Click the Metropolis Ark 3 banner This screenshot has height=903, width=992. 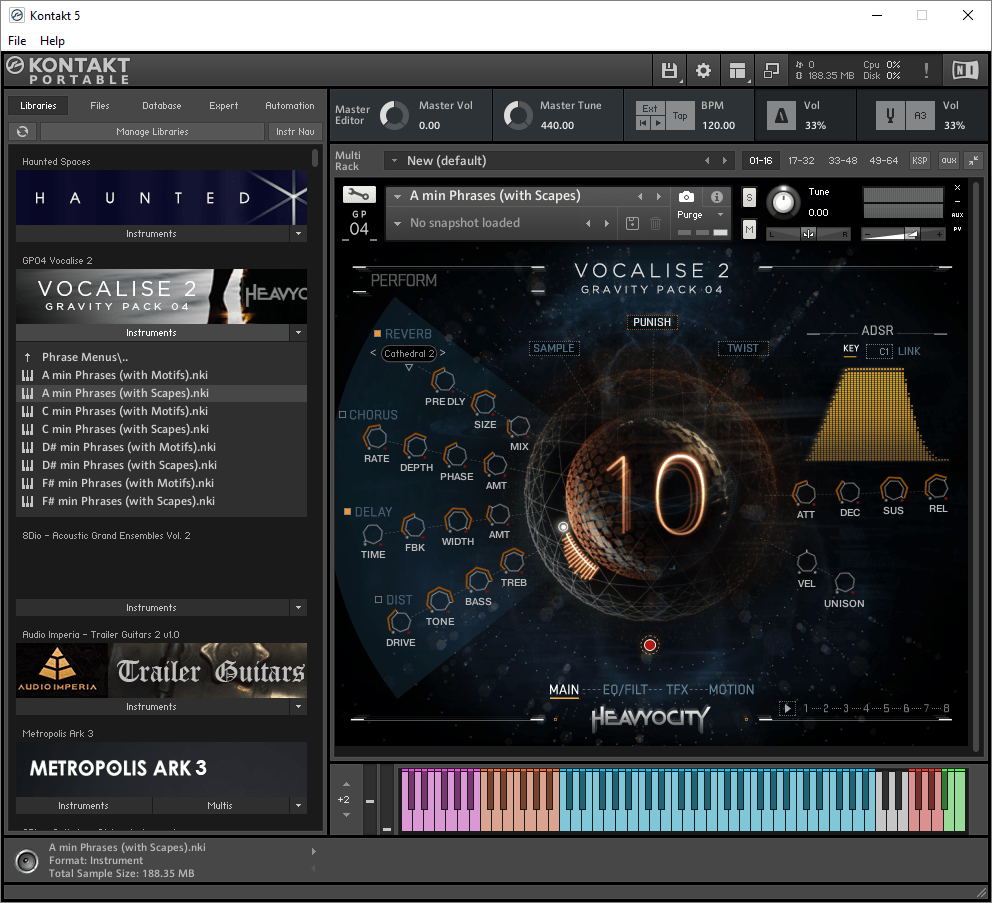tap(161, 769)
